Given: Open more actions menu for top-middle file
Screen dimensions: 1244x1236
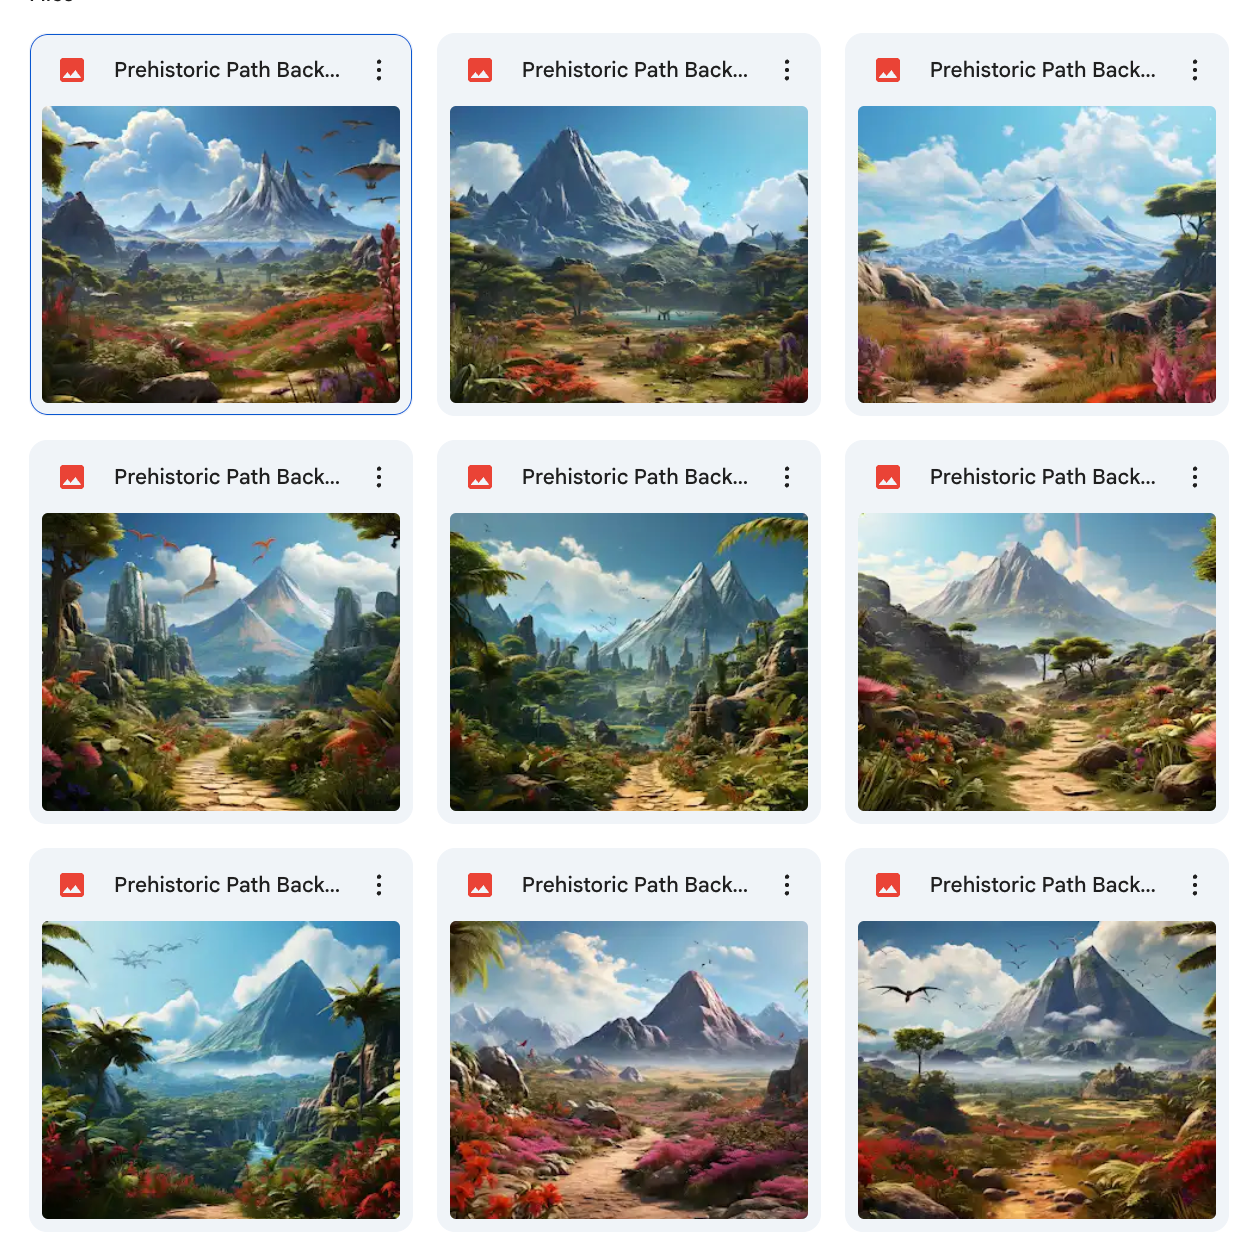Looking at the screenshot, I should point(787,70).
